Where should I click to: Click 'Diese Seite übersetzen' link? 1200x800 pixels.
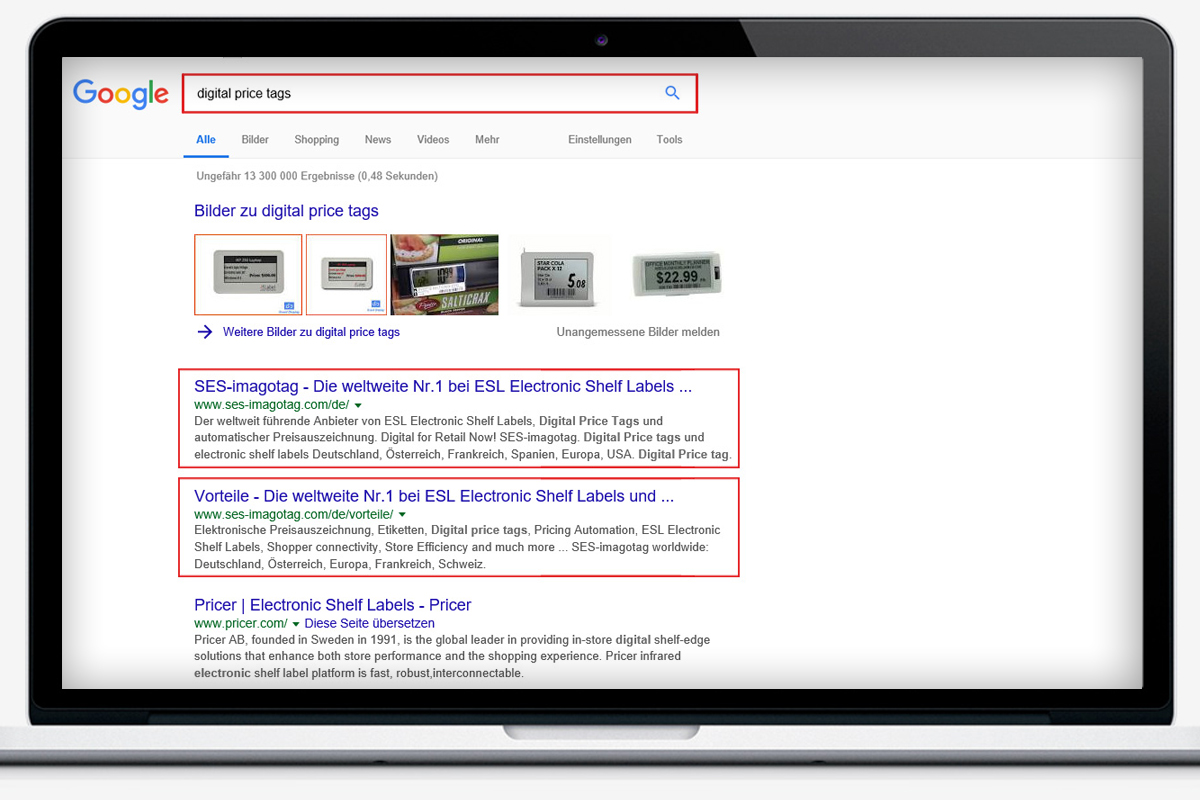point(370,624)
